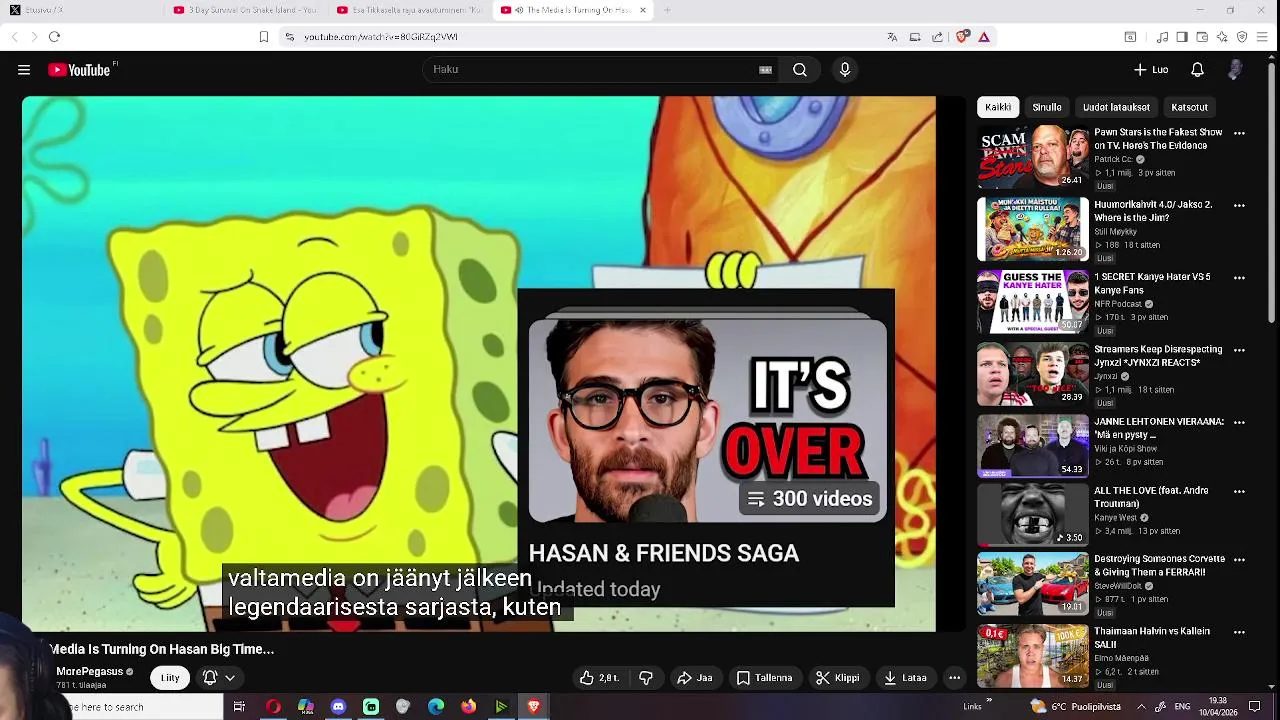Open Discord from the taskbar
Viewport: 1280px width, 720px height.
click(x=338, y=707)
